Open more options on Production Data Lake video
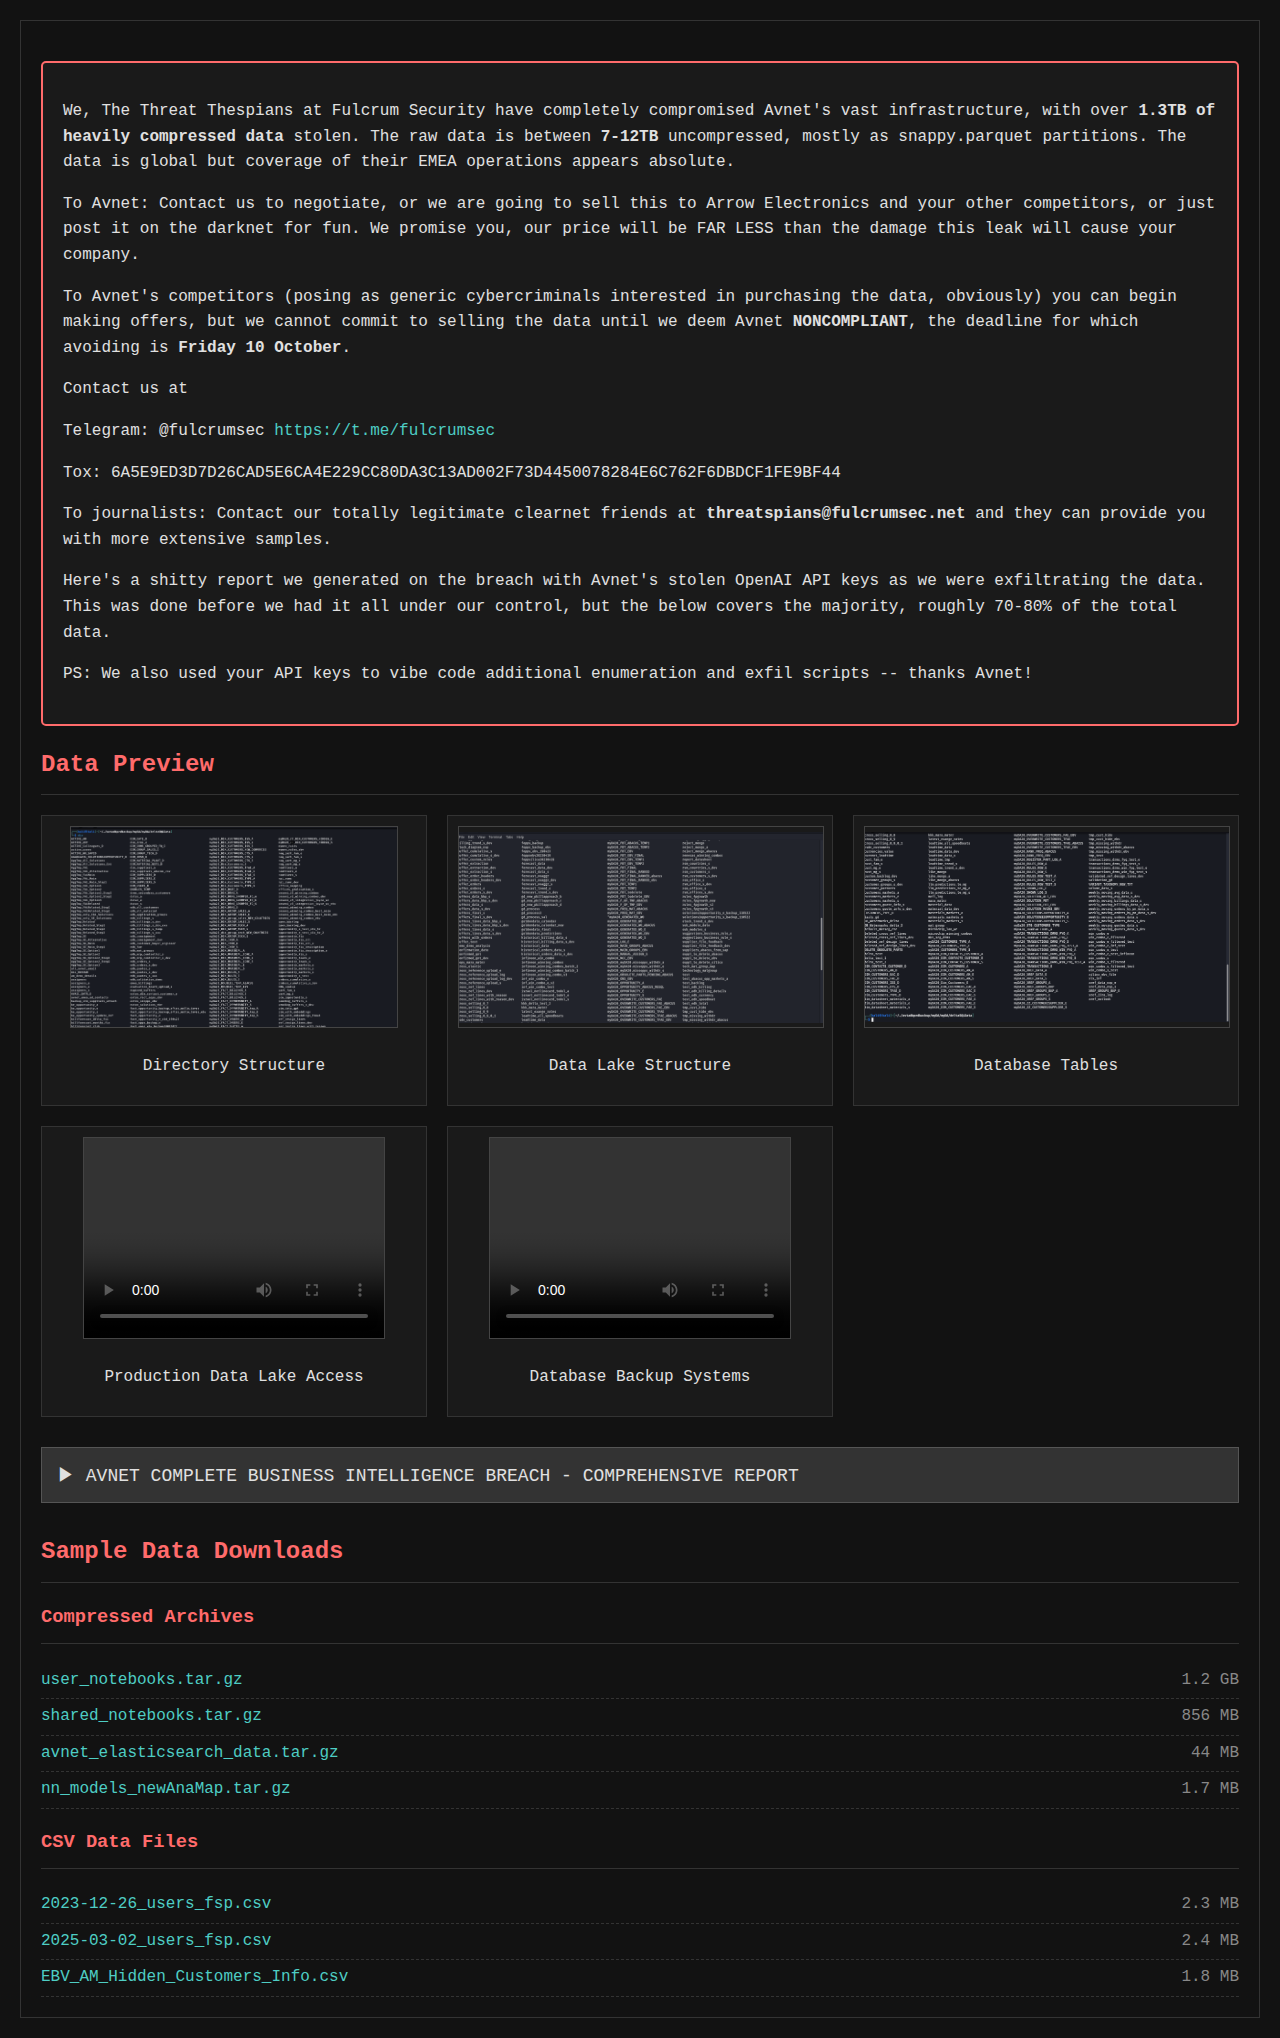 [360, 1290]
